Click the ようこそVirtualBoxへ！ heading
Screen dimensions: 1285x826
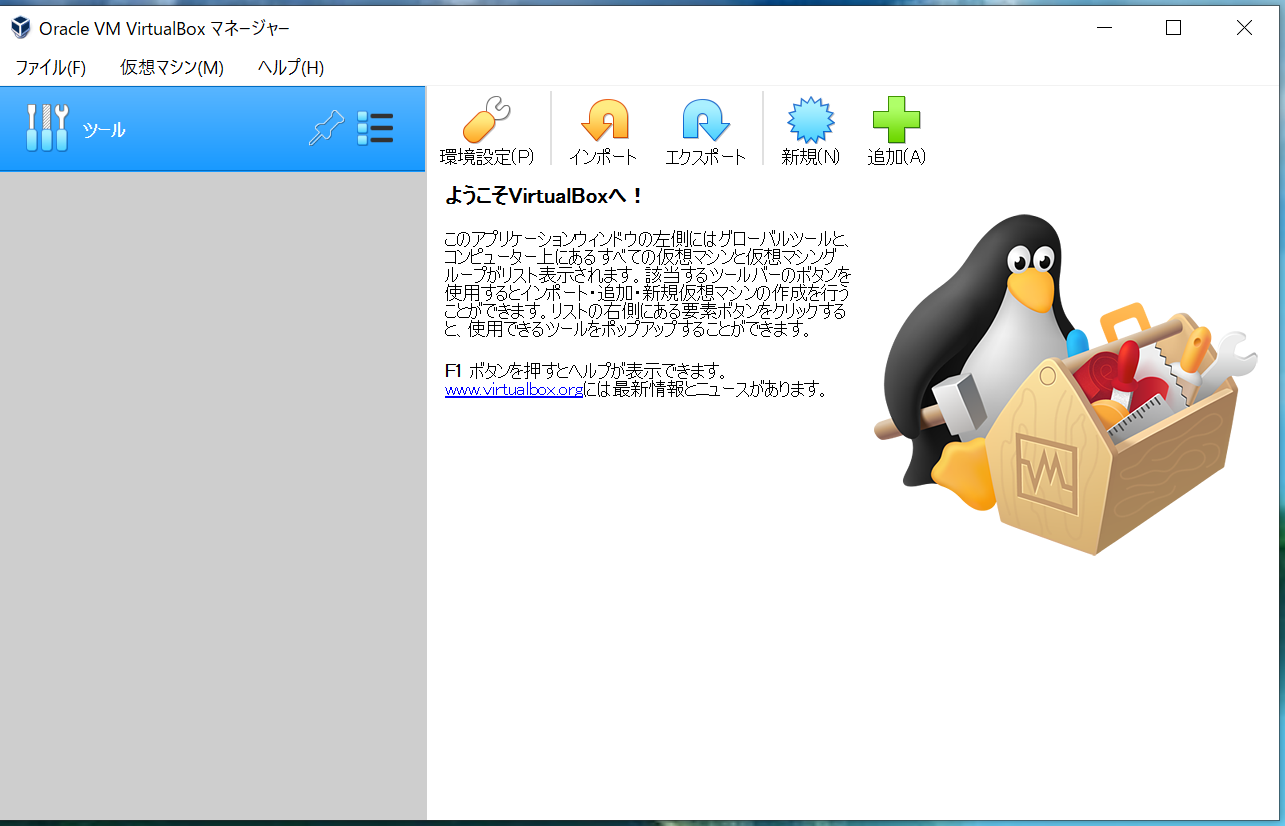pos(544,196)
